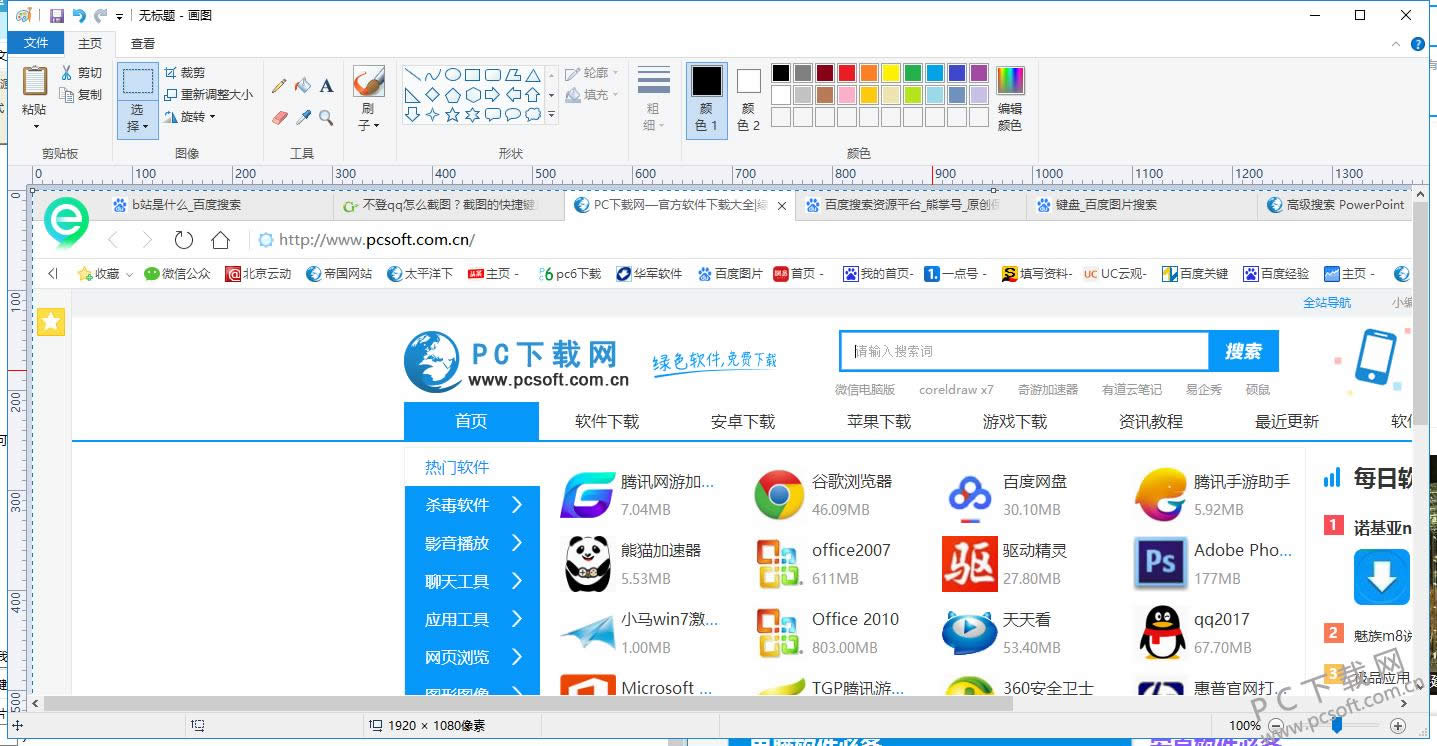Click the zoom in plus button
Screen dimensions: 1437x746
point(1398,725)
